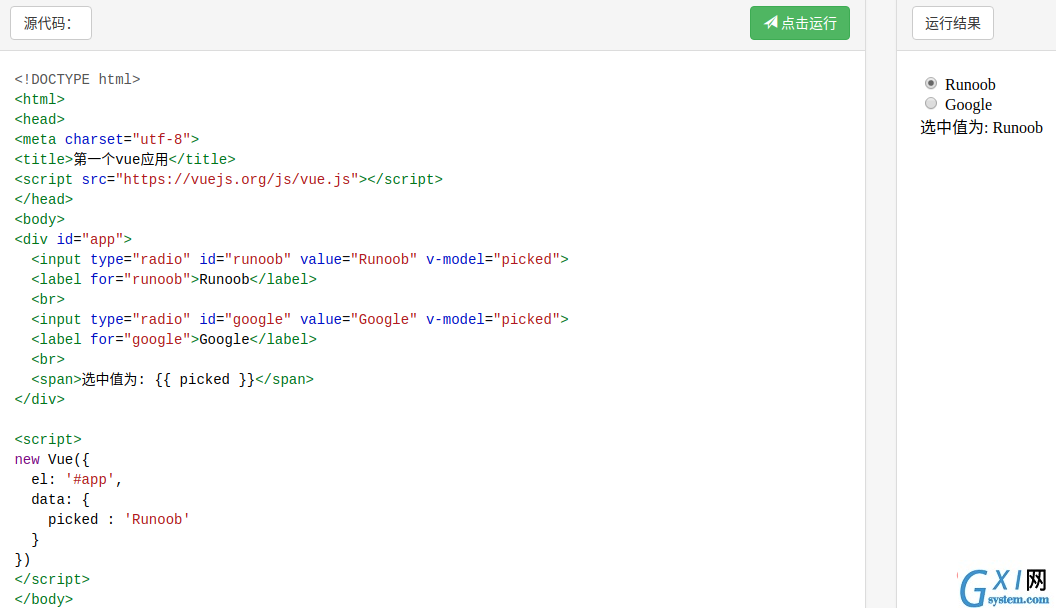The width and height of the screenshot is (1056, 608).
Task: Select the Runoob radio button
Action: click(x=931, y=83)
